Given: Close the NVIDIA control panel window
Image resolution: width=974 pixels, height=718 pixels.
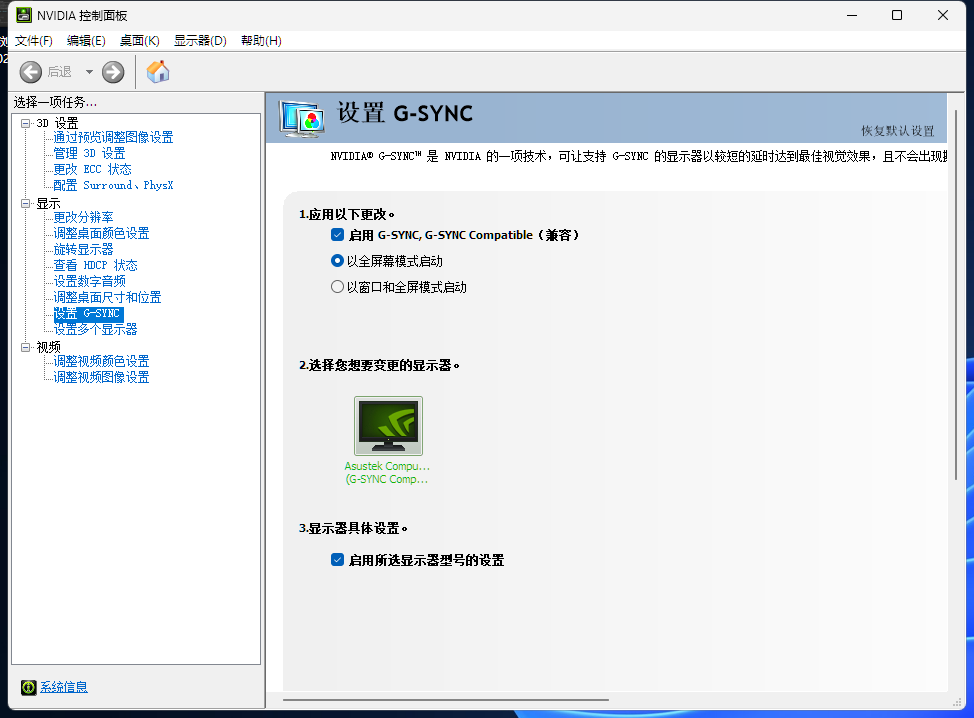Looking at the screenshot, I should coord(943,16).
